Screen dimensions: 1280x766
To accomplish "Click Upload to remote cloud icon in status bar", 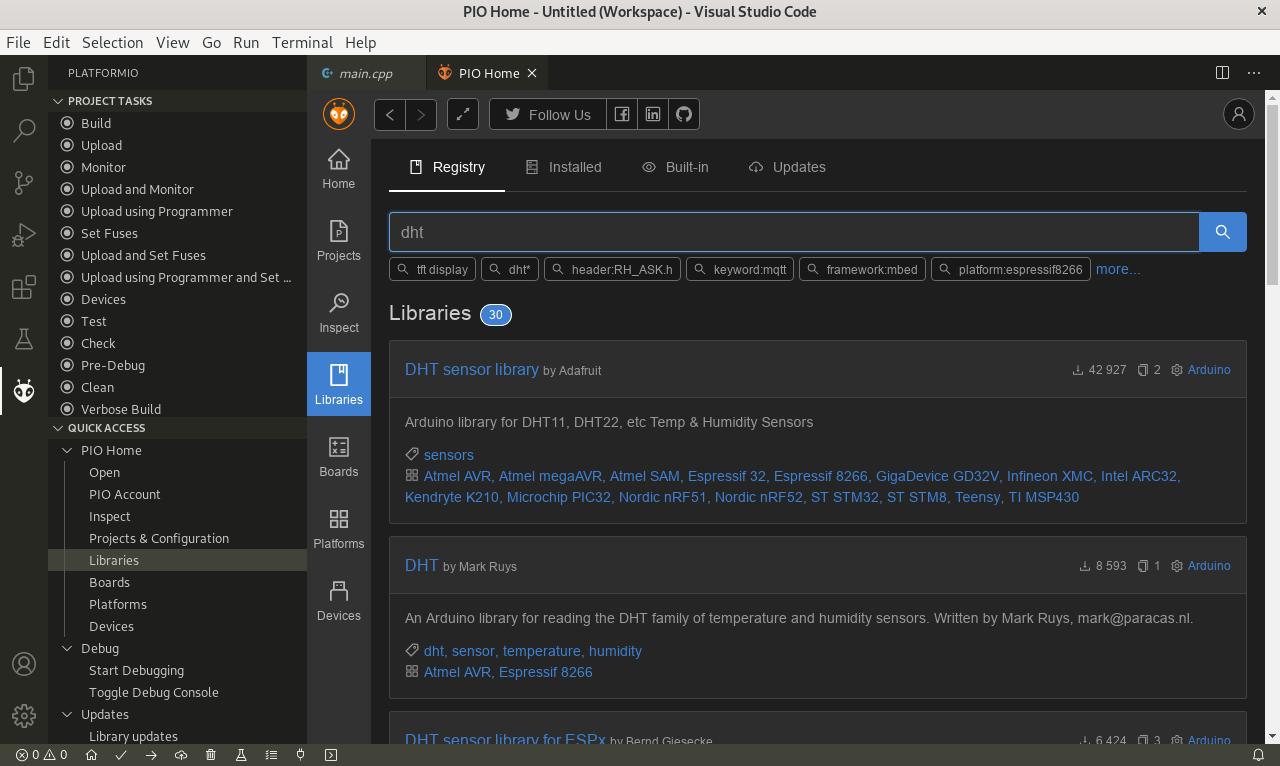I will click(x=181, y=755).
